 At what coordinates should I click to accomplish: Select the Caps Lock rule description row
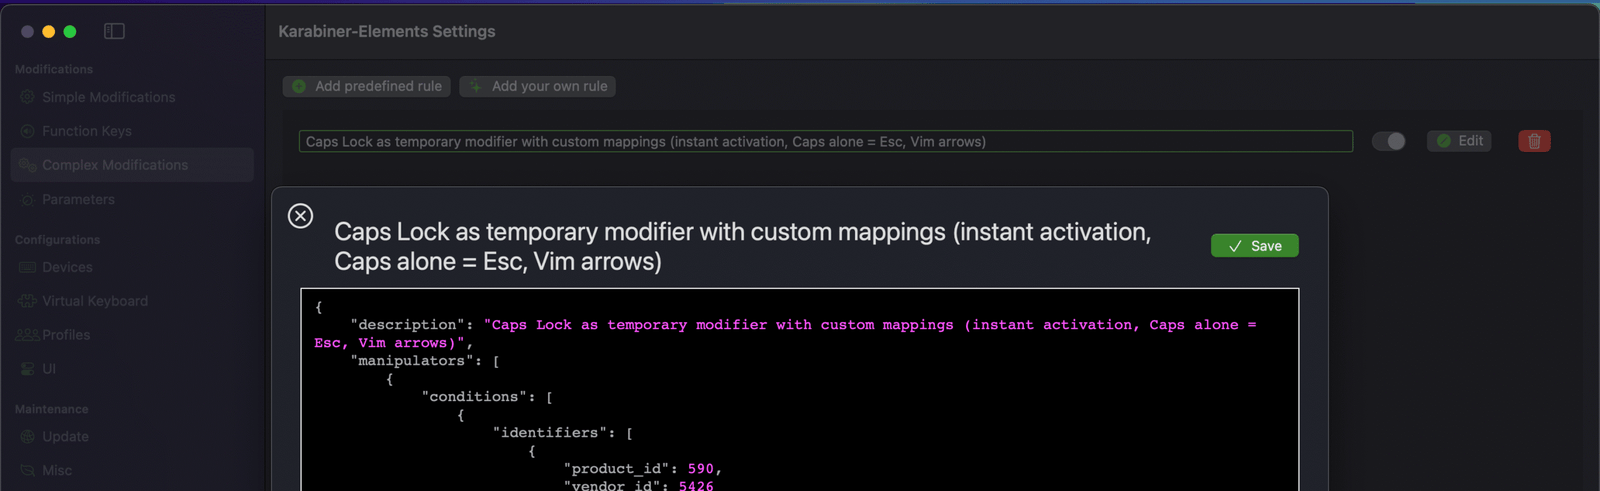click(825, 142)
